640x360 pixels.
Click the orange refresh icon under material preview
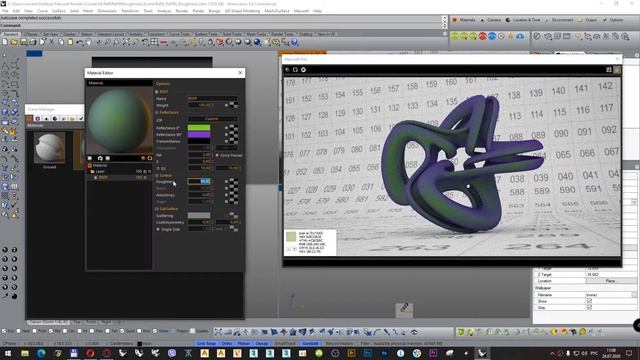pyautogui.click(x=149, y=158)
